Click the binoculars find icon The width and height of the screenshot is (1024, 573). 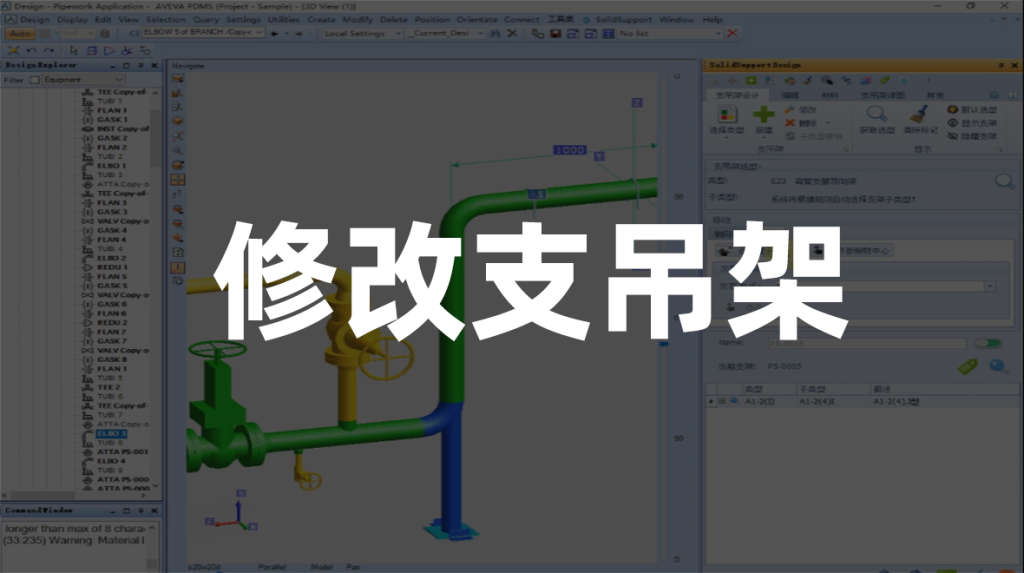pos(495,33)
